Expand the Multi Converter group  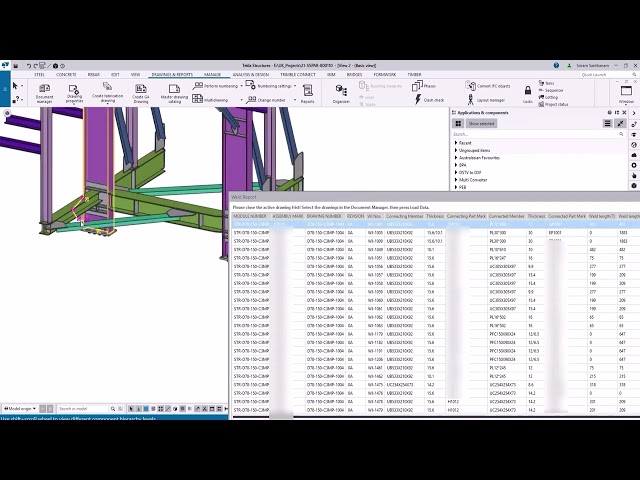pyautogui.click(x=456, y=180)
